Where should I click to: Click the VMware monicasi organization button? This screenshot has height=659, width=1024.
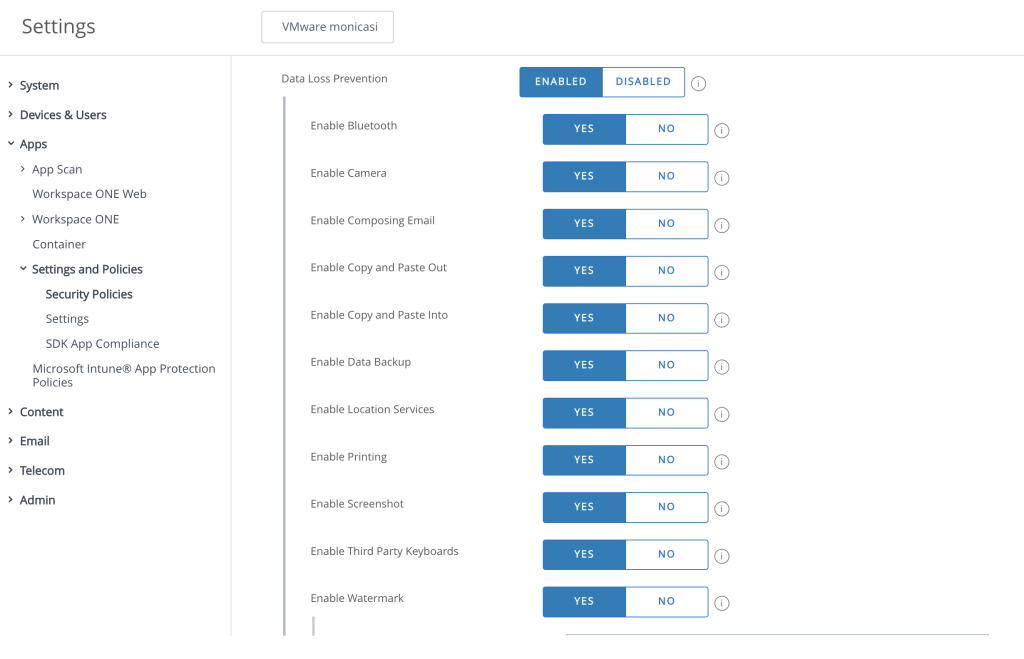coord(328,28)
